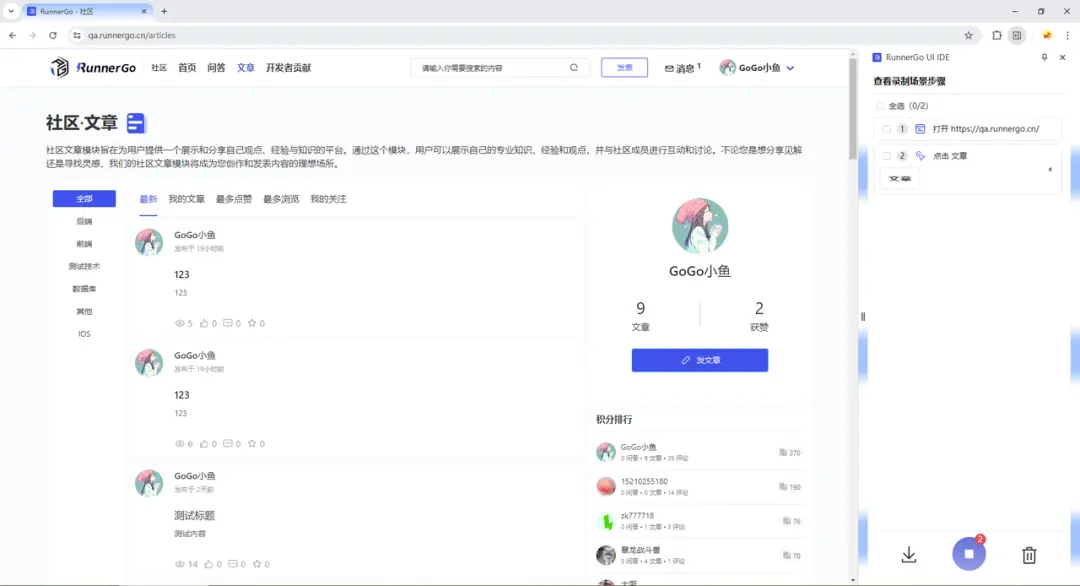Click the blue document icon beside 社区·文章 title
This screenshot has width=1080, height=586.
137,122
